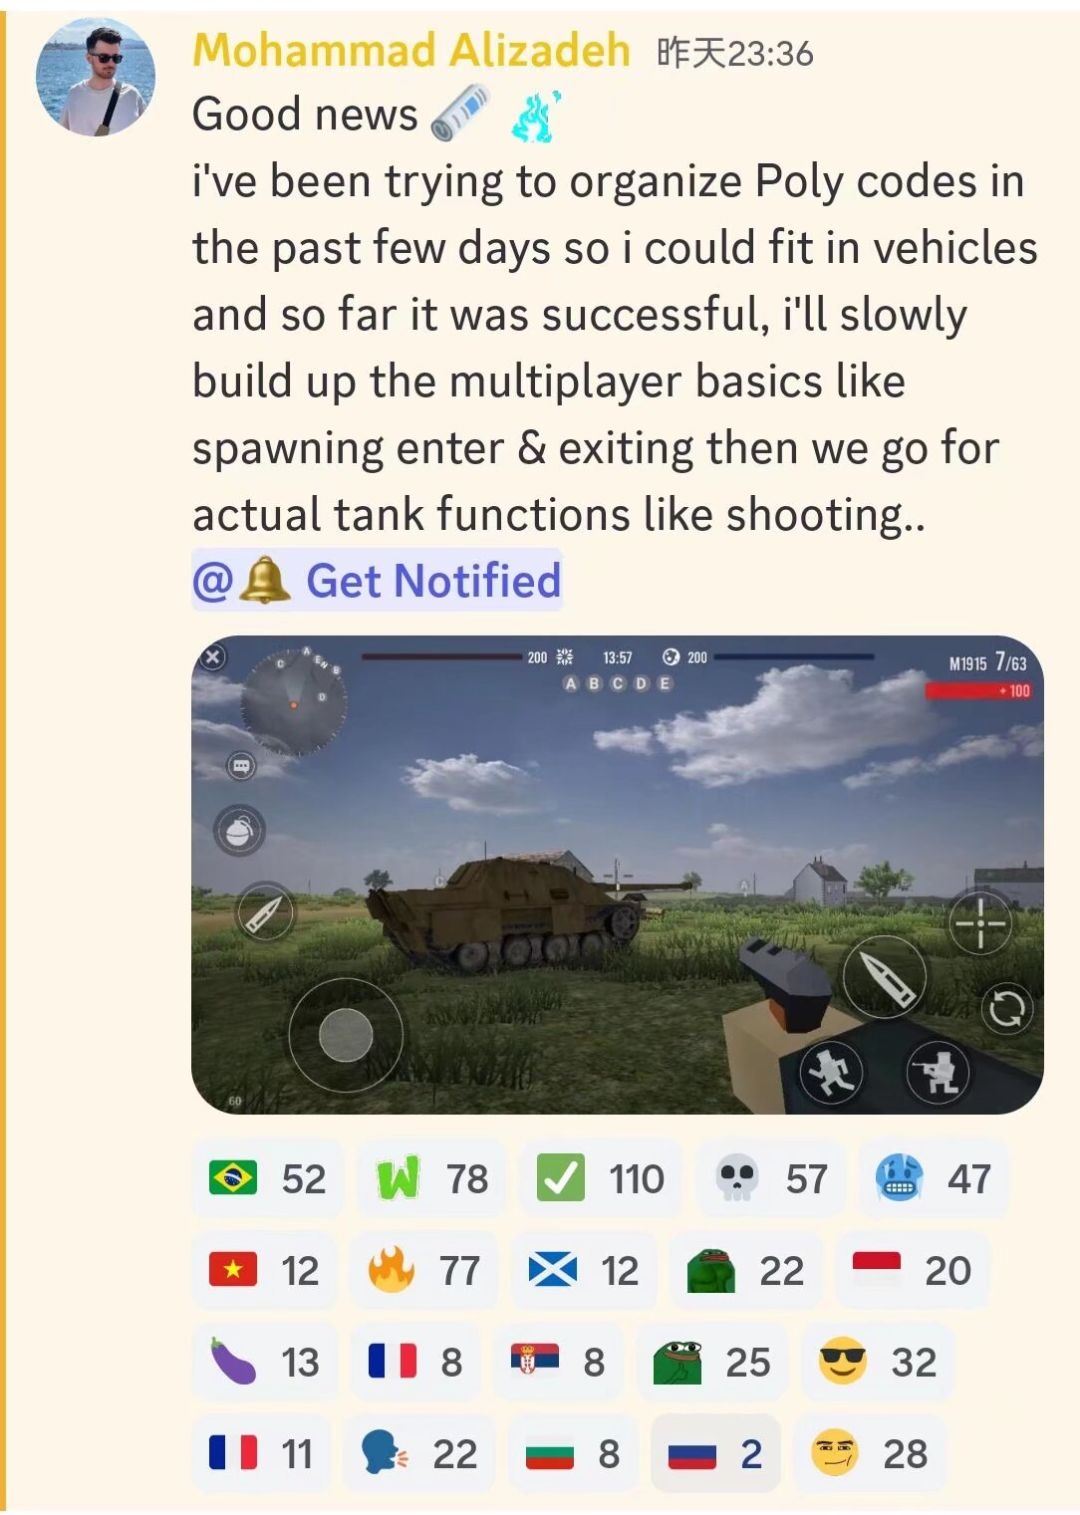React with the cold face emoji
The image size is (1080, 1515).
pos(933,1178)
